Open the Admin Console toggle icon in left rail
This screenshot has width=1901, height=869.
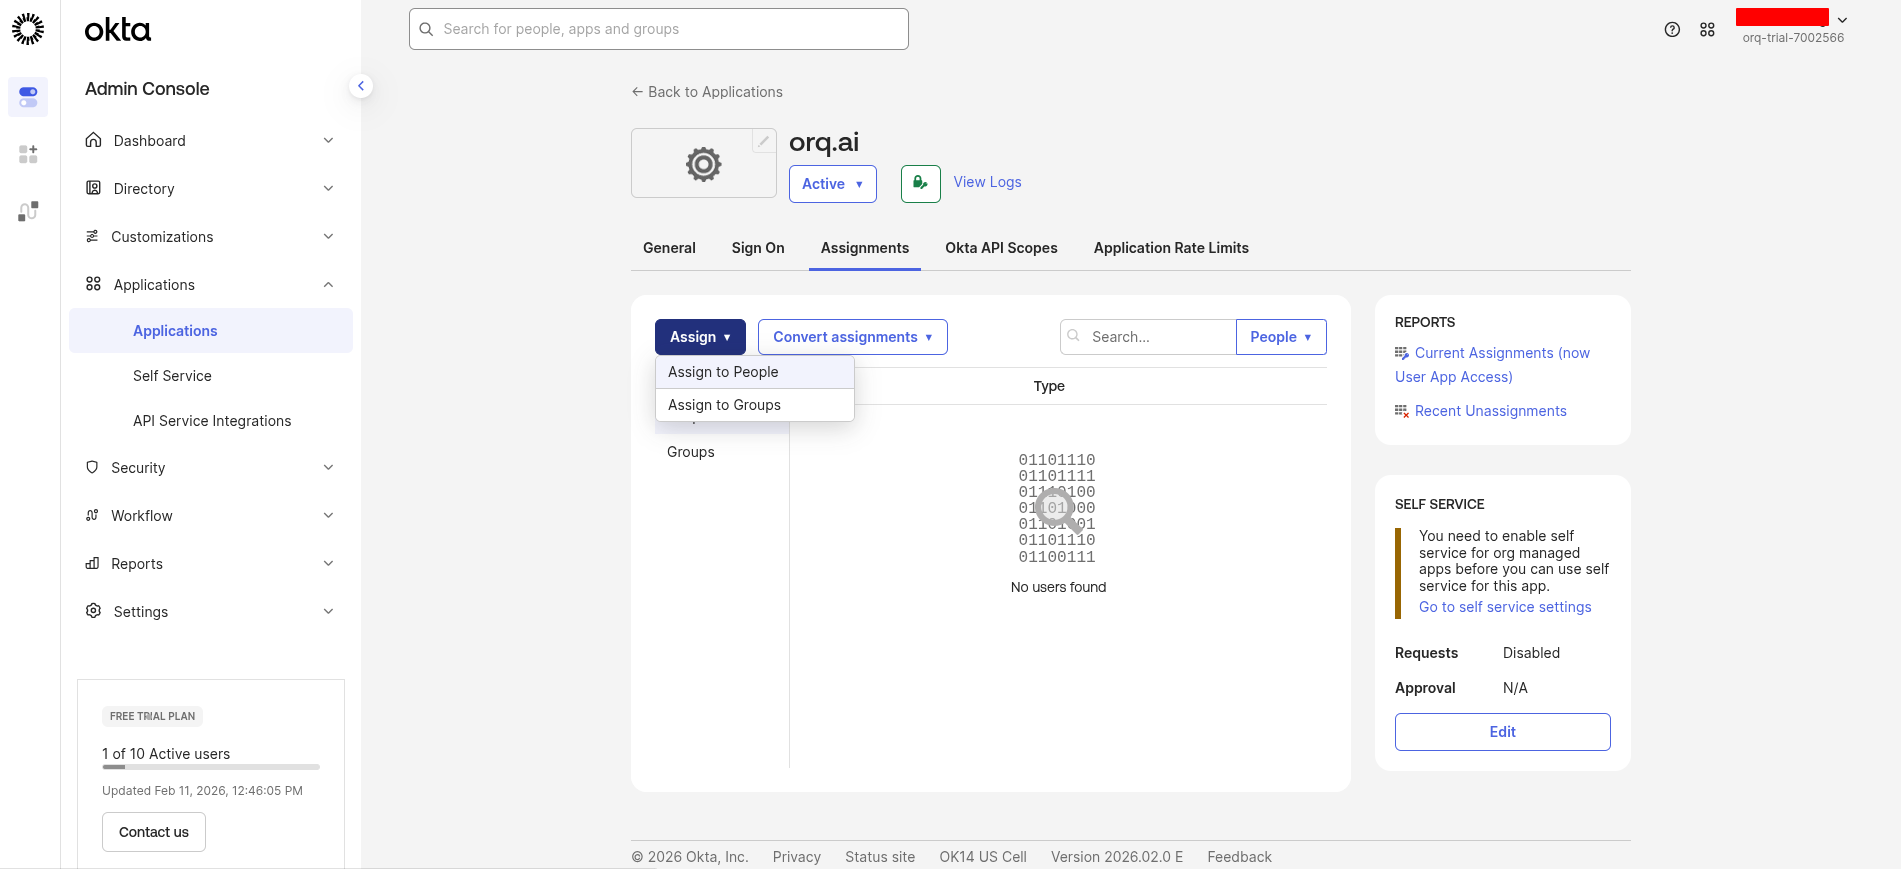(x=28, y=97)
